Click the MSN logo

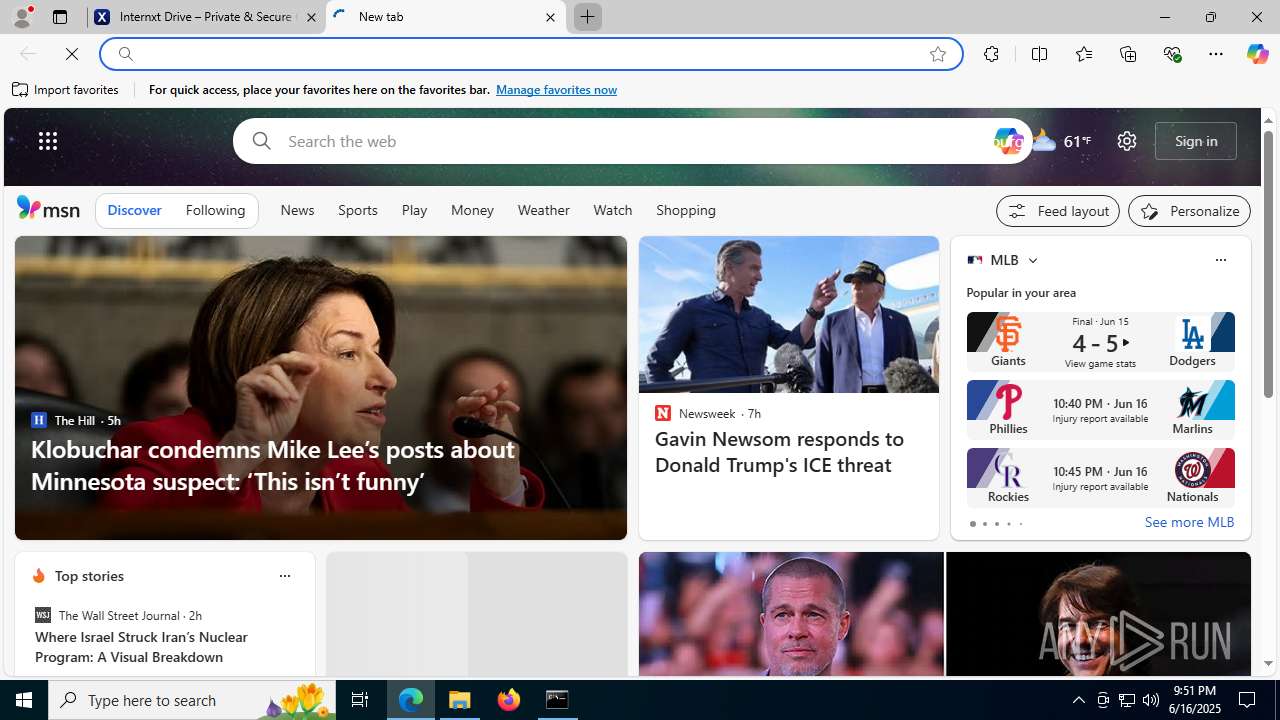[x=48, y=208]
